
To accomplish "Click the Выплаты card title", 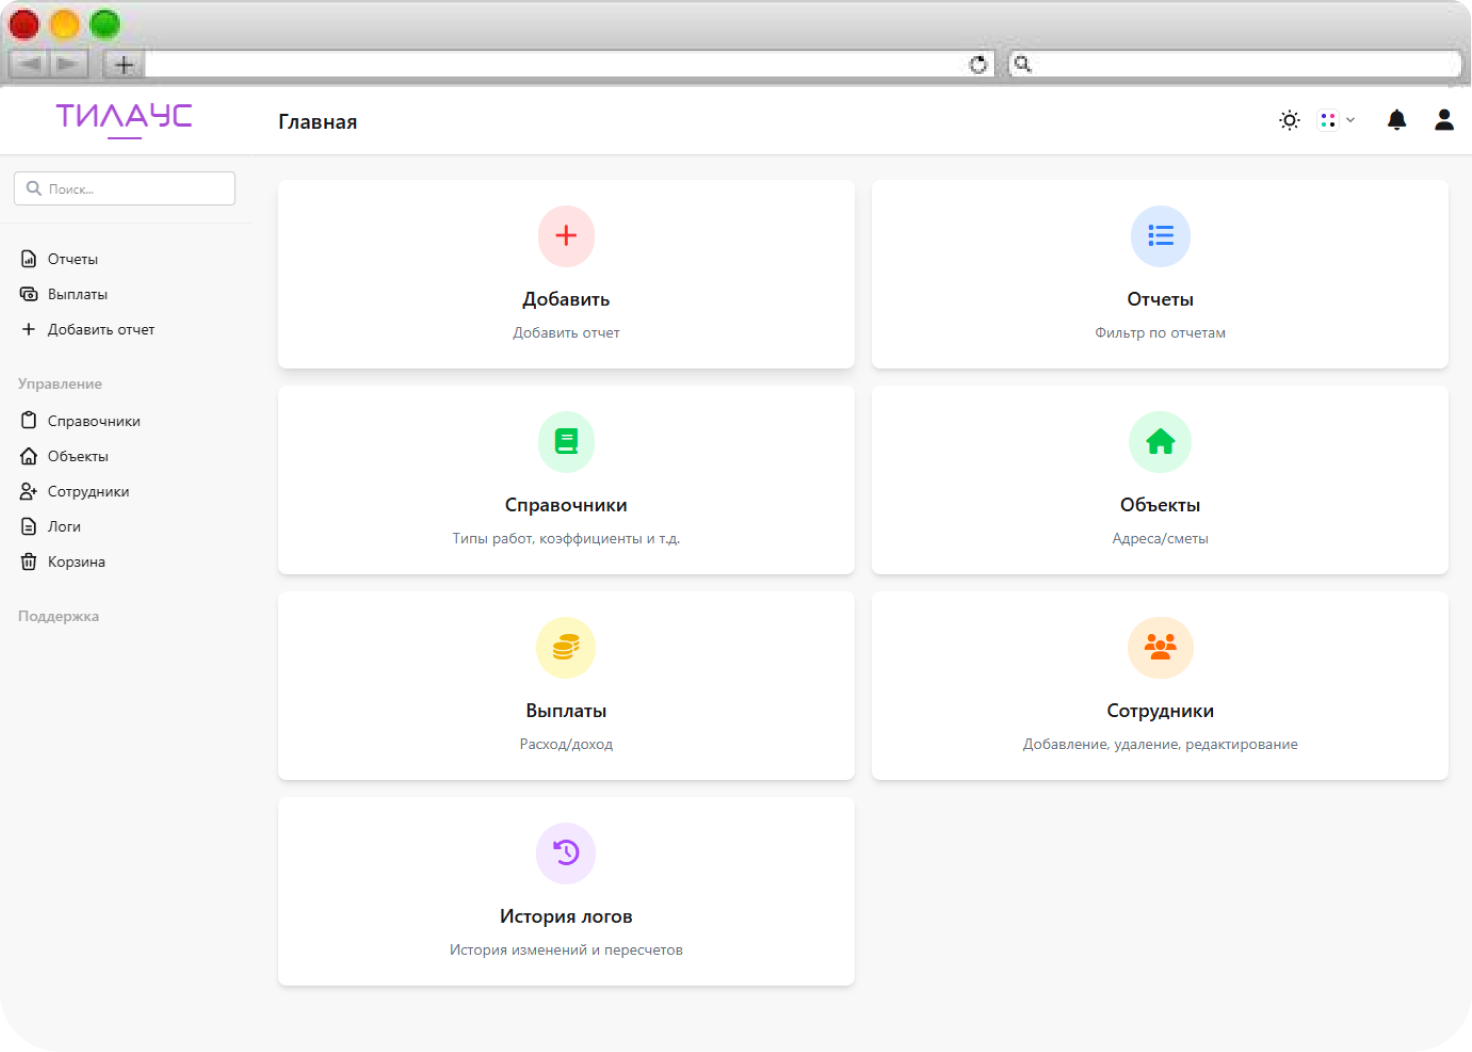I will [566, 711].
